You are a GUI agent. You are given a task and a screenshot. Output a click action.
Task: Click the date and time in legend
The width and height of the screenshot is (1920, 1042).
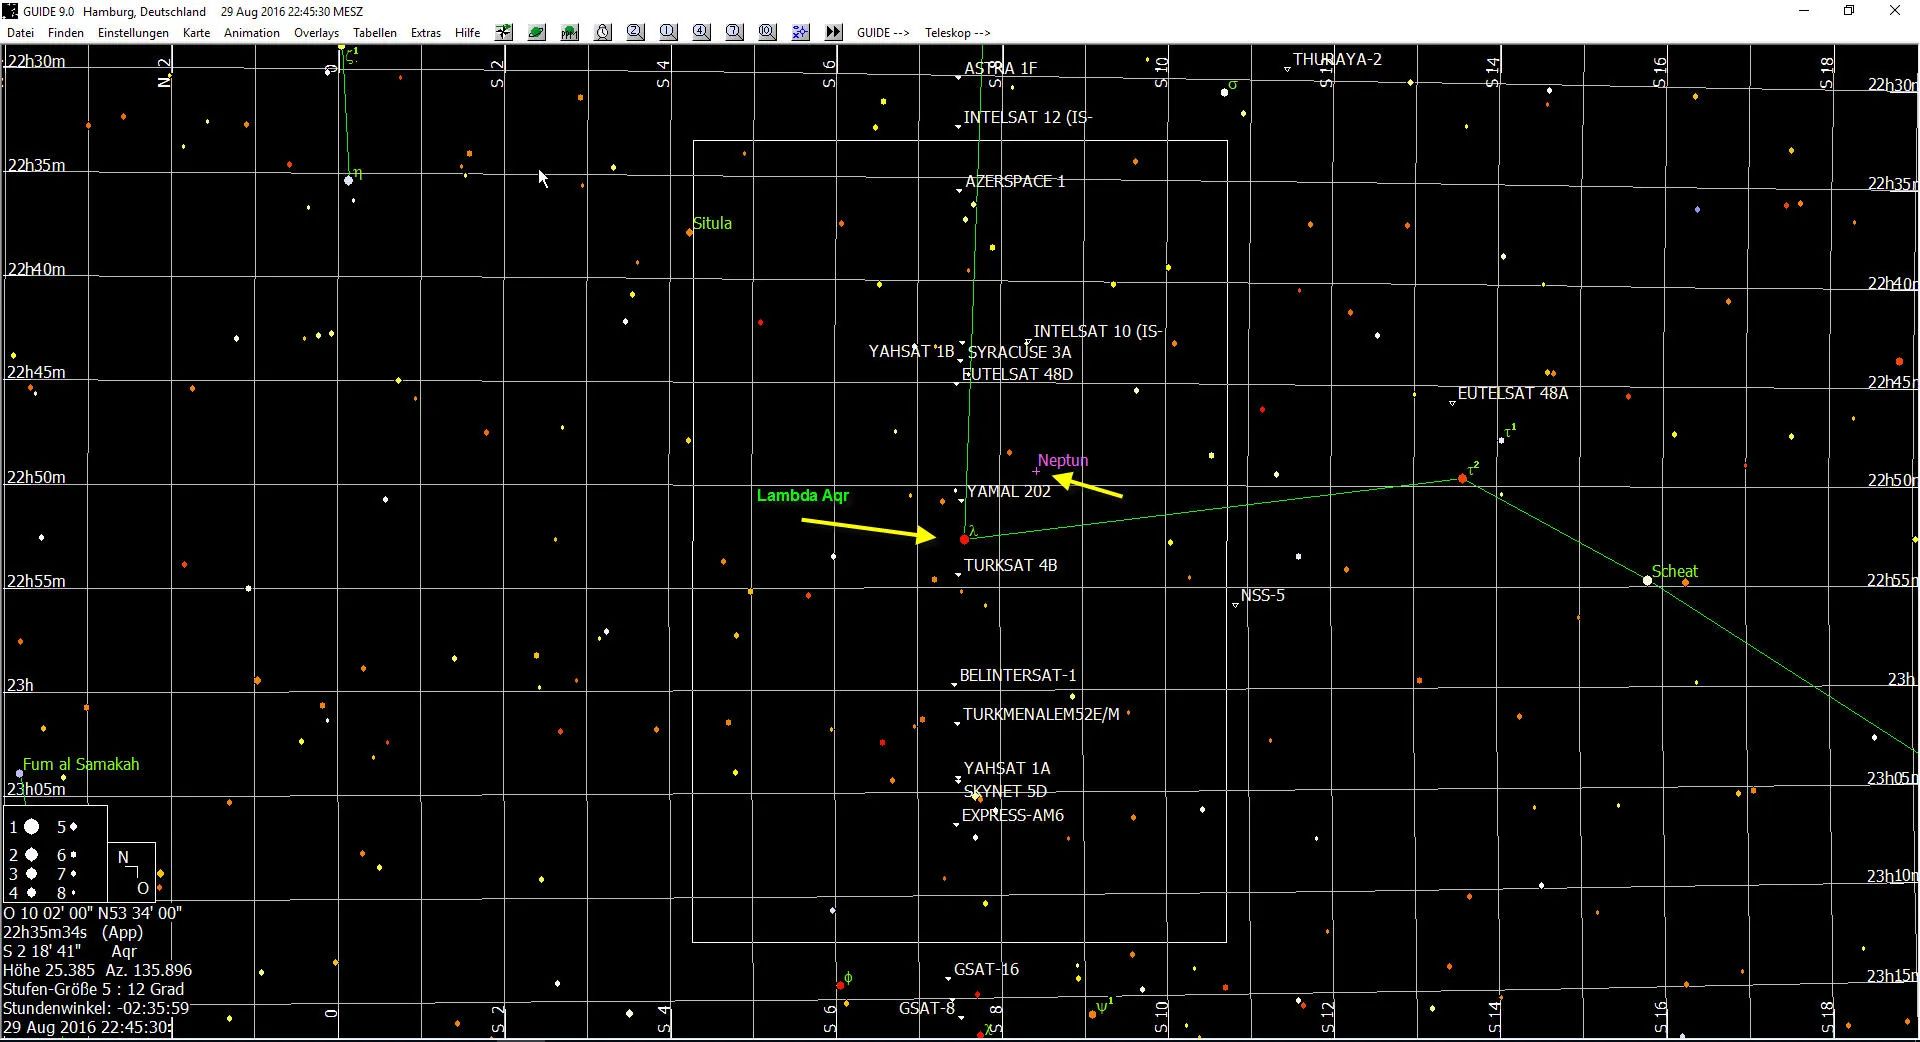tap(87, 1027)
